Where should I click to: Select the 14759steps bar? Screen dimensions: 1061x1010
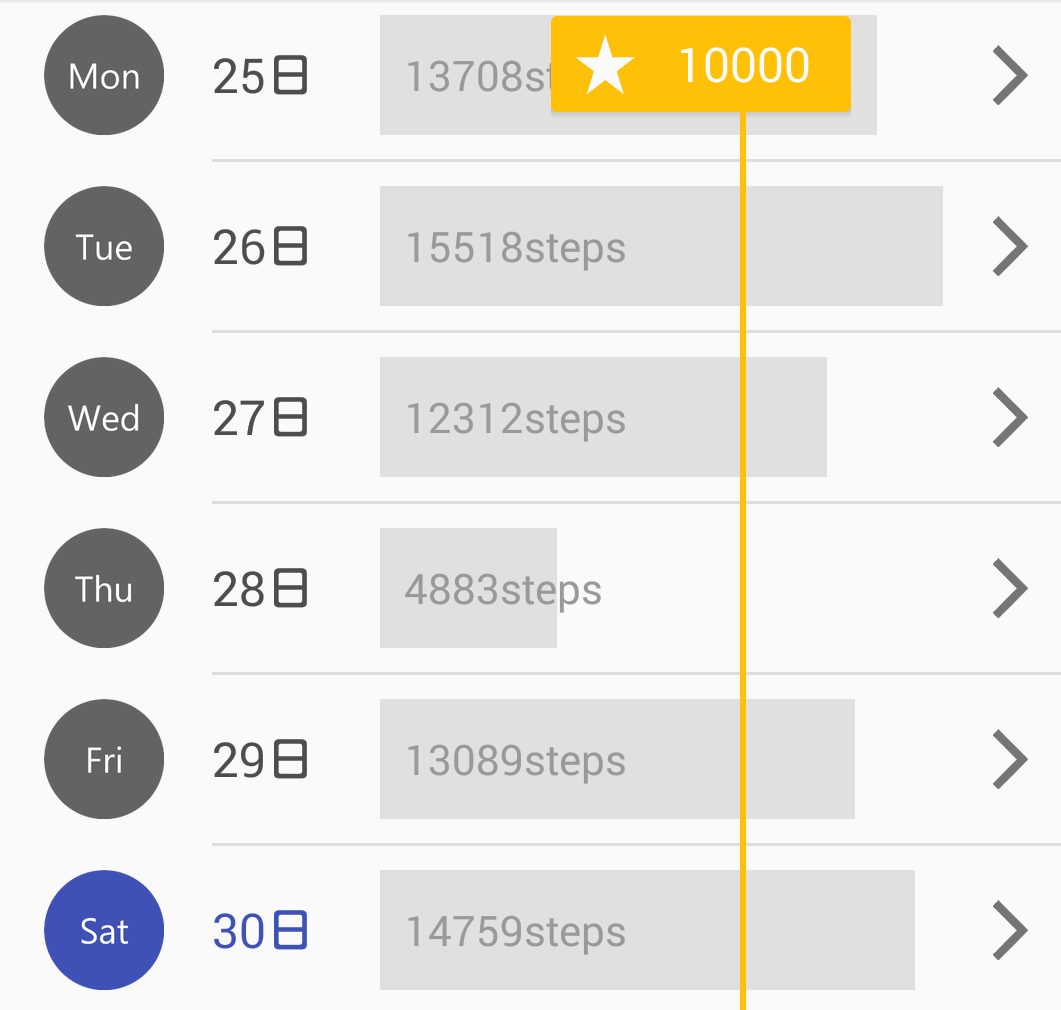pyautogui.click(x=647, y=930)
